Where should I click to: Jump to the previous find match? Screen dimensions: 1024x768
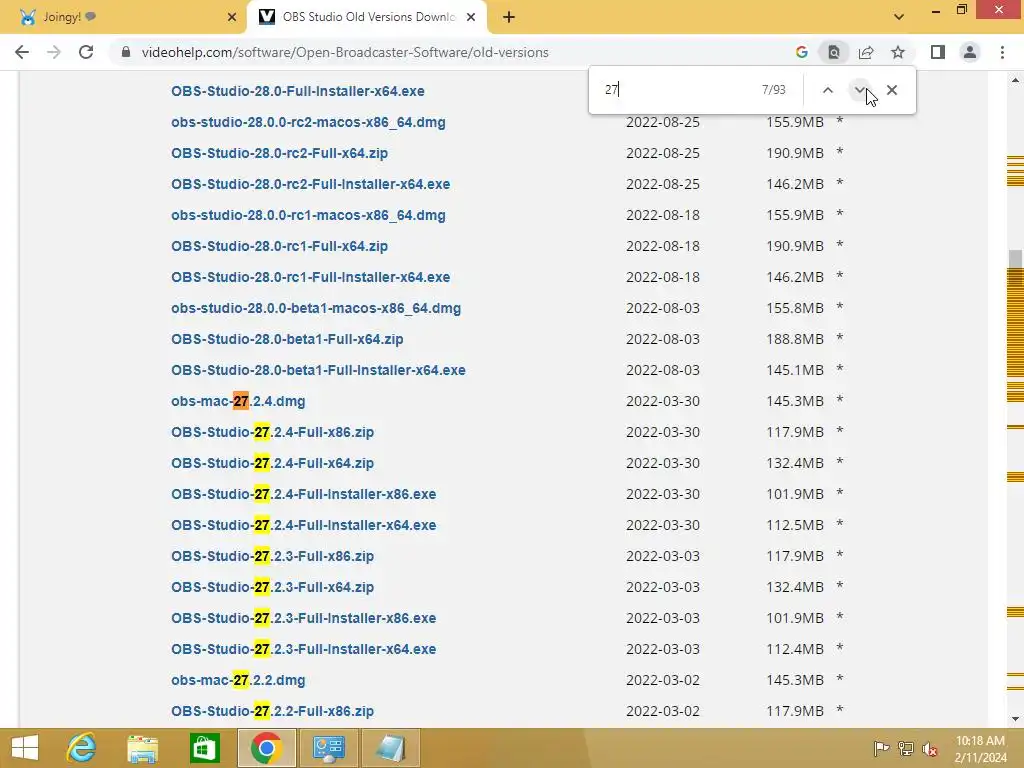827,90
